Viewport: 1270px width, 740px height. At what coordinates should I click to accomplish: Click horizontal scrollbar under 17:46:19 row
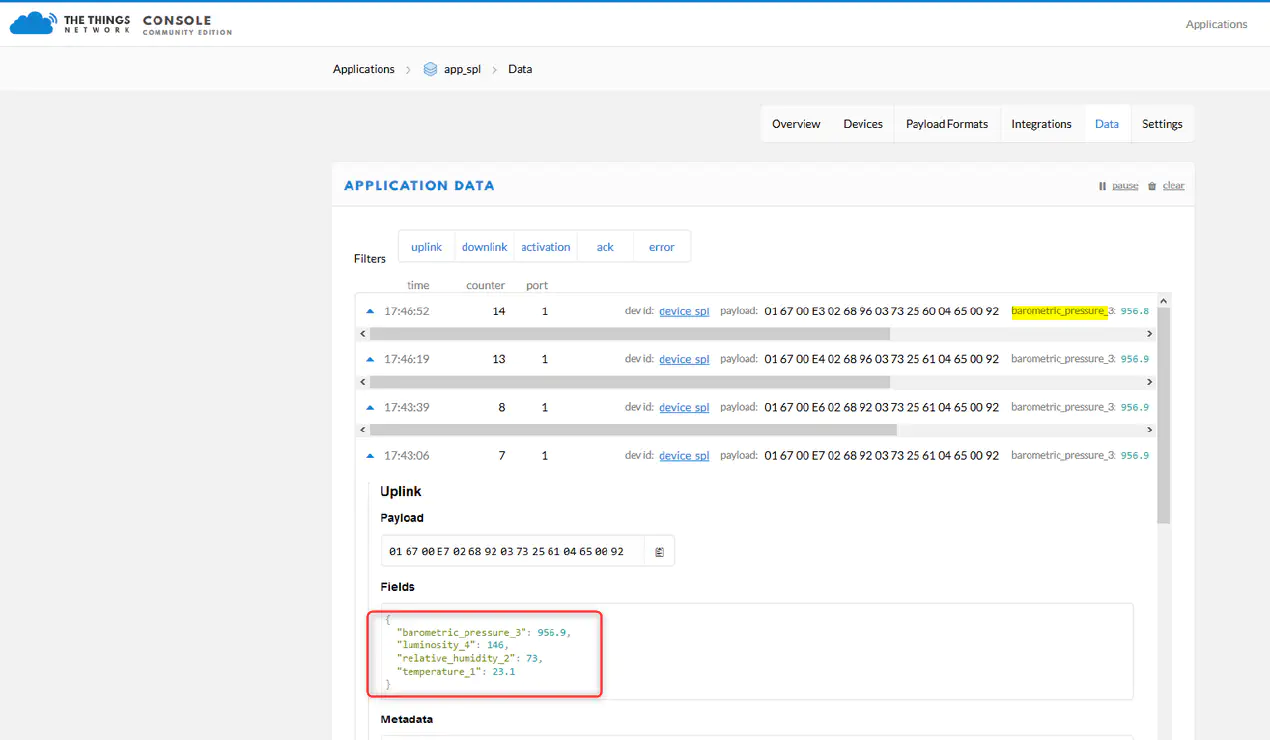[x=629, y=382]
